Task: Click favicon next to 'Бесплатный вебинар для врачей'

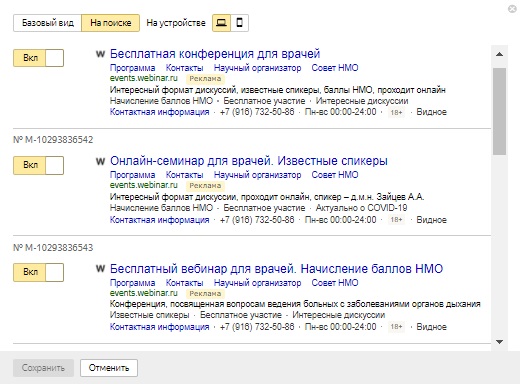Action: [100, 269]
